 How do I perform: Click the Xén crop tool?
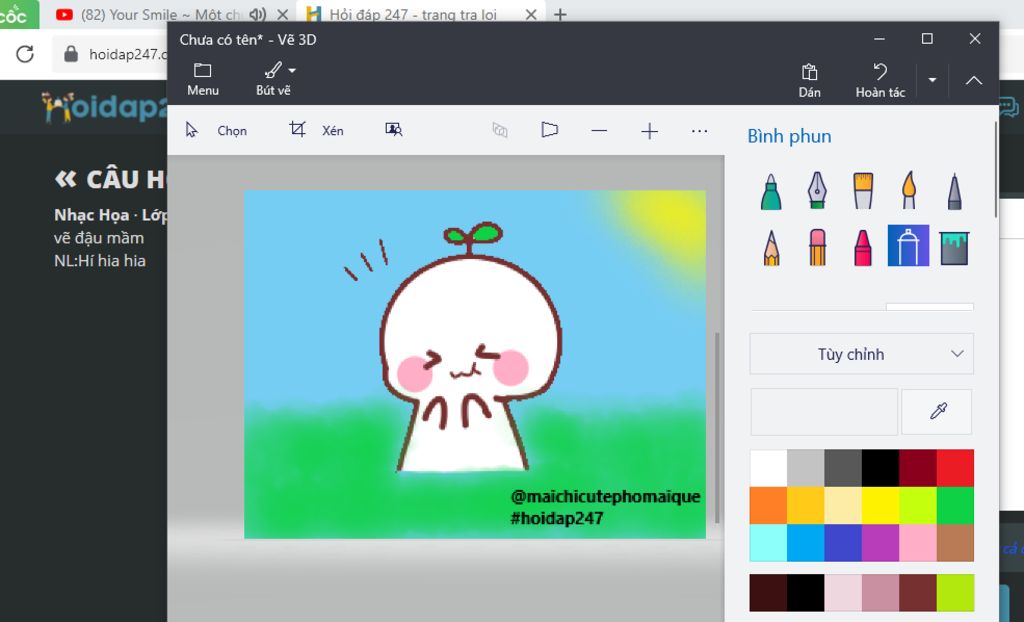coord(316,130)
